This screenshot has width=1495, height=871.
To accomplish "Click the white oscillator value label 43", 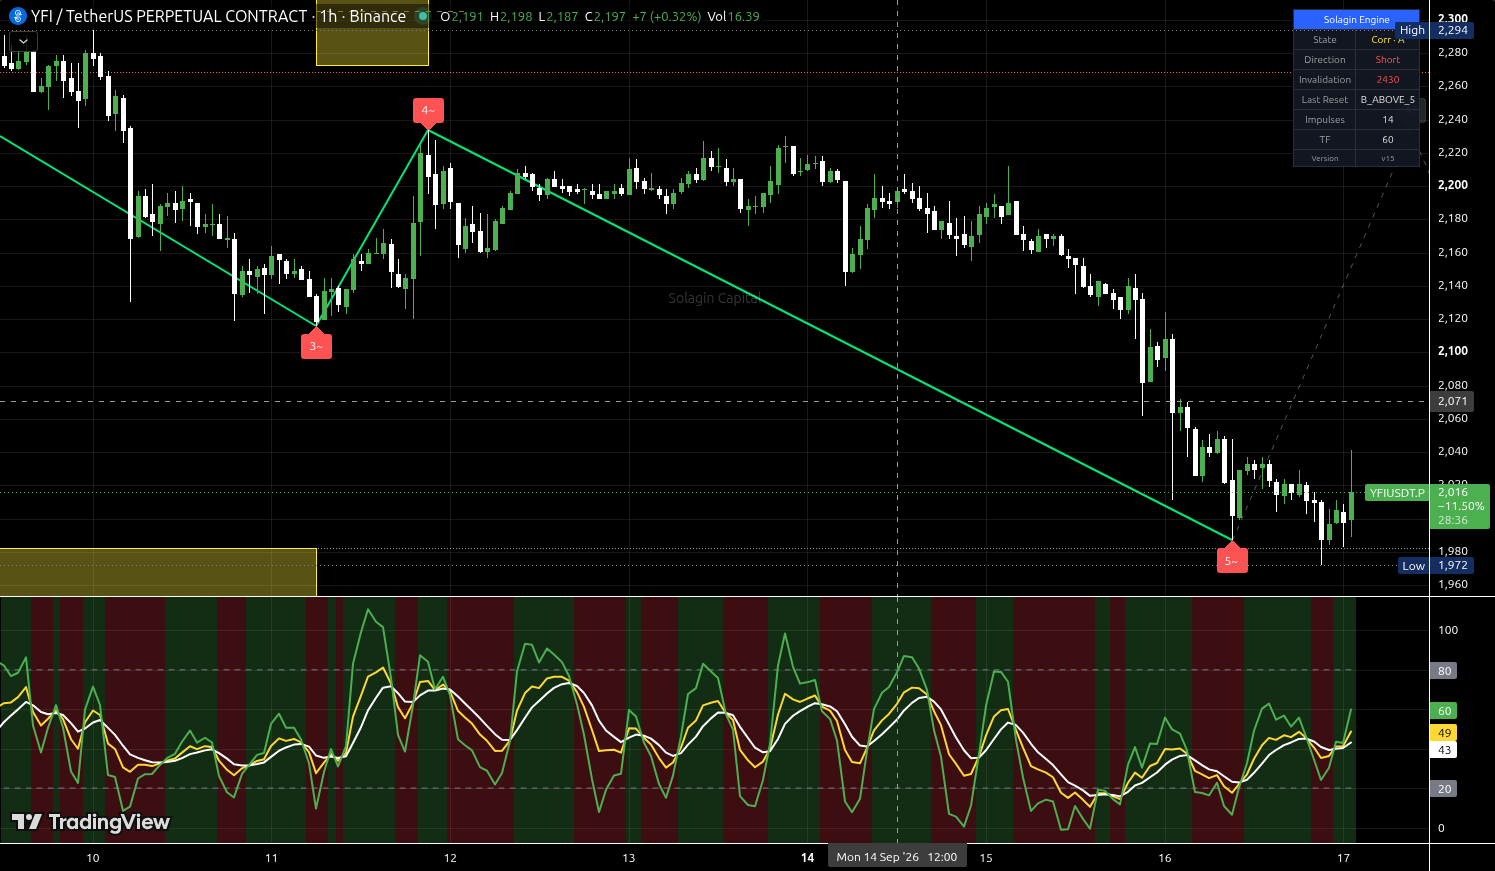I will tap(1444, 750).
